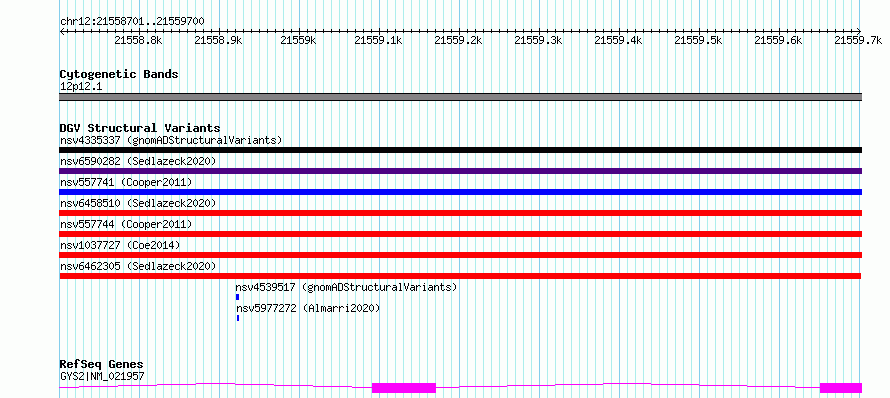The image size is (890, 398).
Task: Select the red nsv557744 variant bar
Action: [461, 234]
